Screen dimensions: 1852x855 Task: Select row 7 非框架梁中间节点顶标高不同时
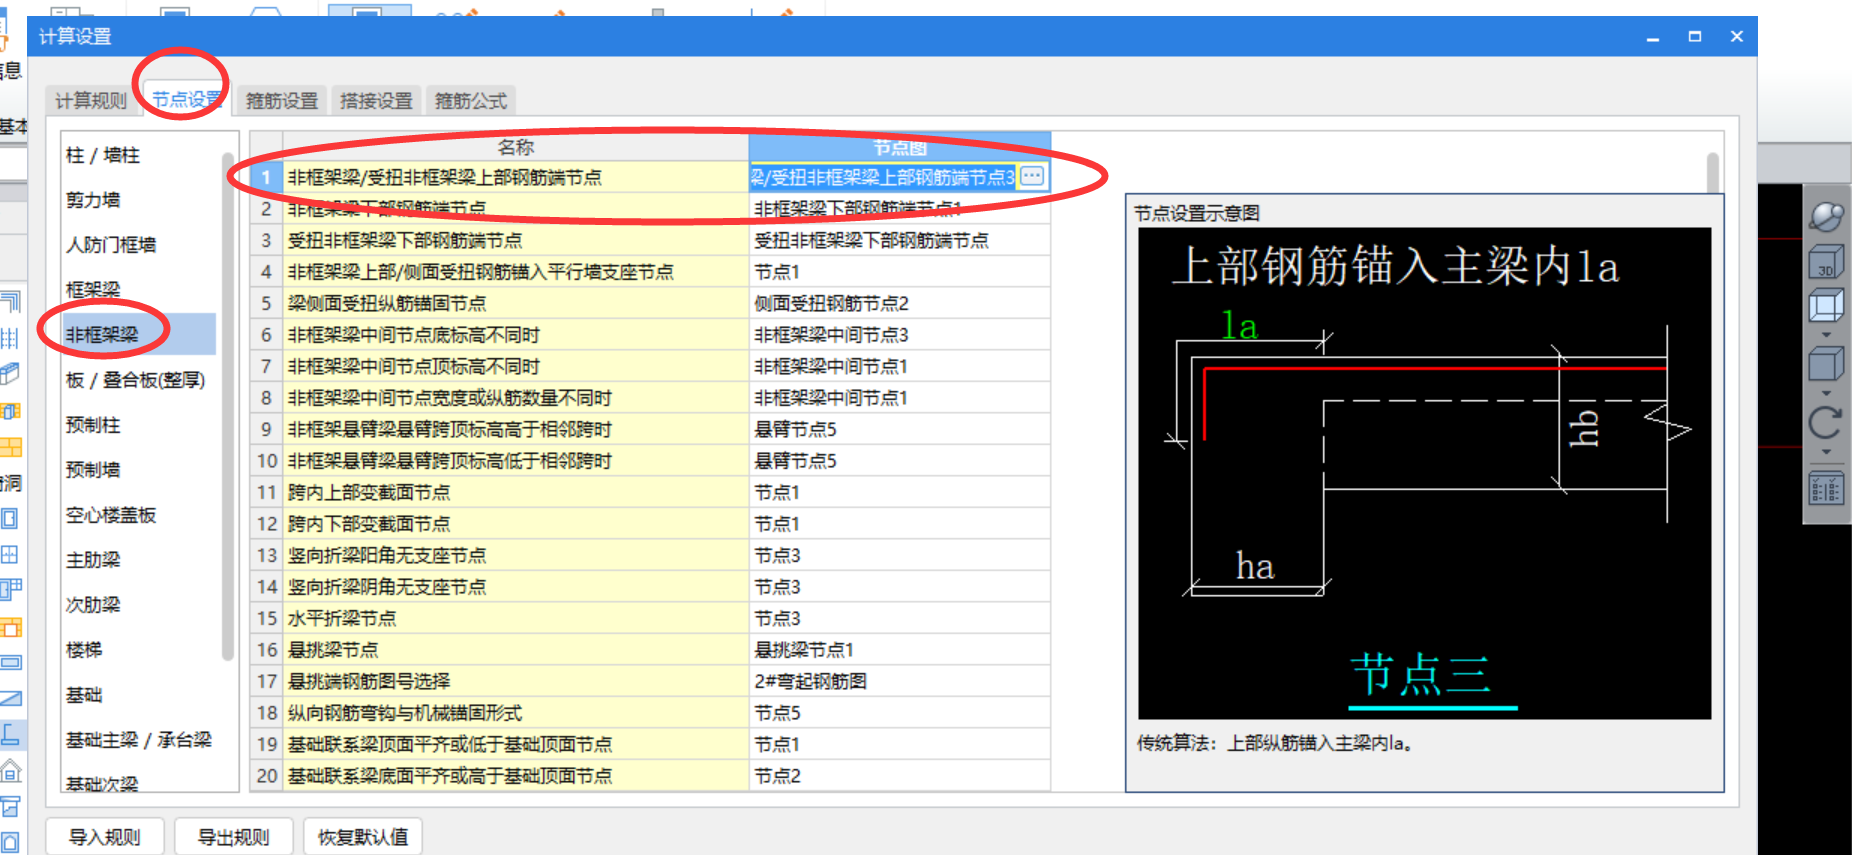516,366
